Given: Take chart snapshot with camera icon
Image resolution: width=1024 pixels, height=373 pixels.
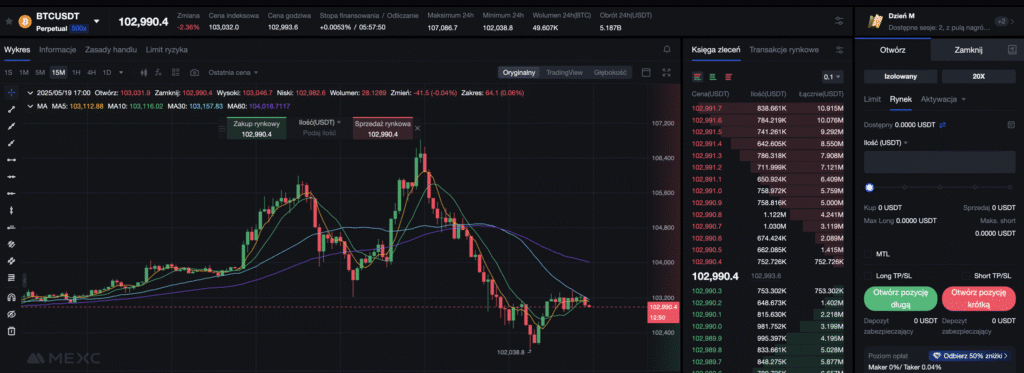Looking at the screenshot, I should (x=194, y=73).
